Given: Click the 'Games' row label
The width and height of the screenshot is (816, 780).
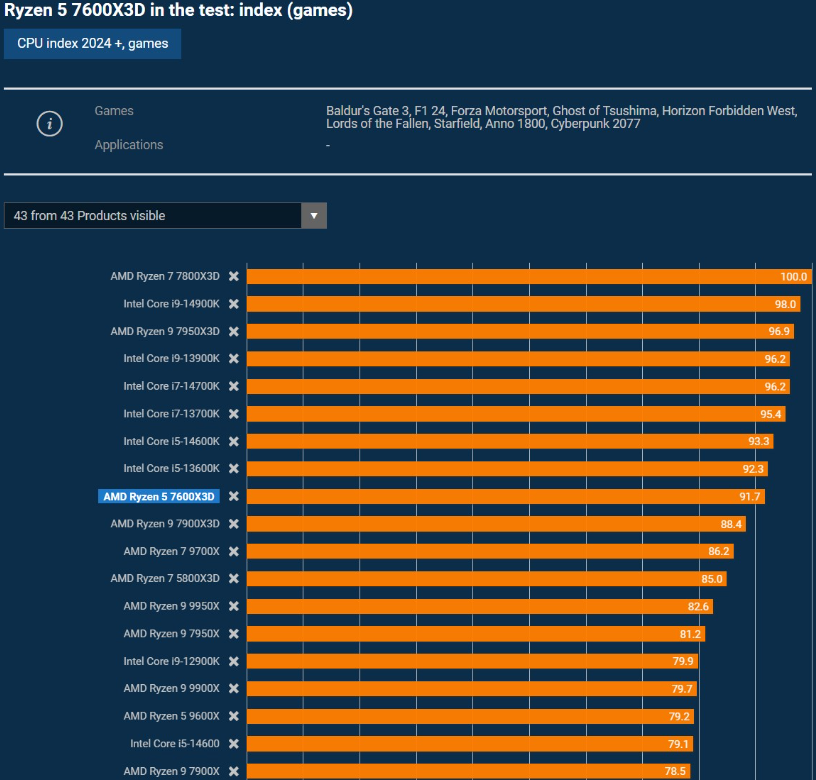Looking at the screenshot, I should [114, 111].
